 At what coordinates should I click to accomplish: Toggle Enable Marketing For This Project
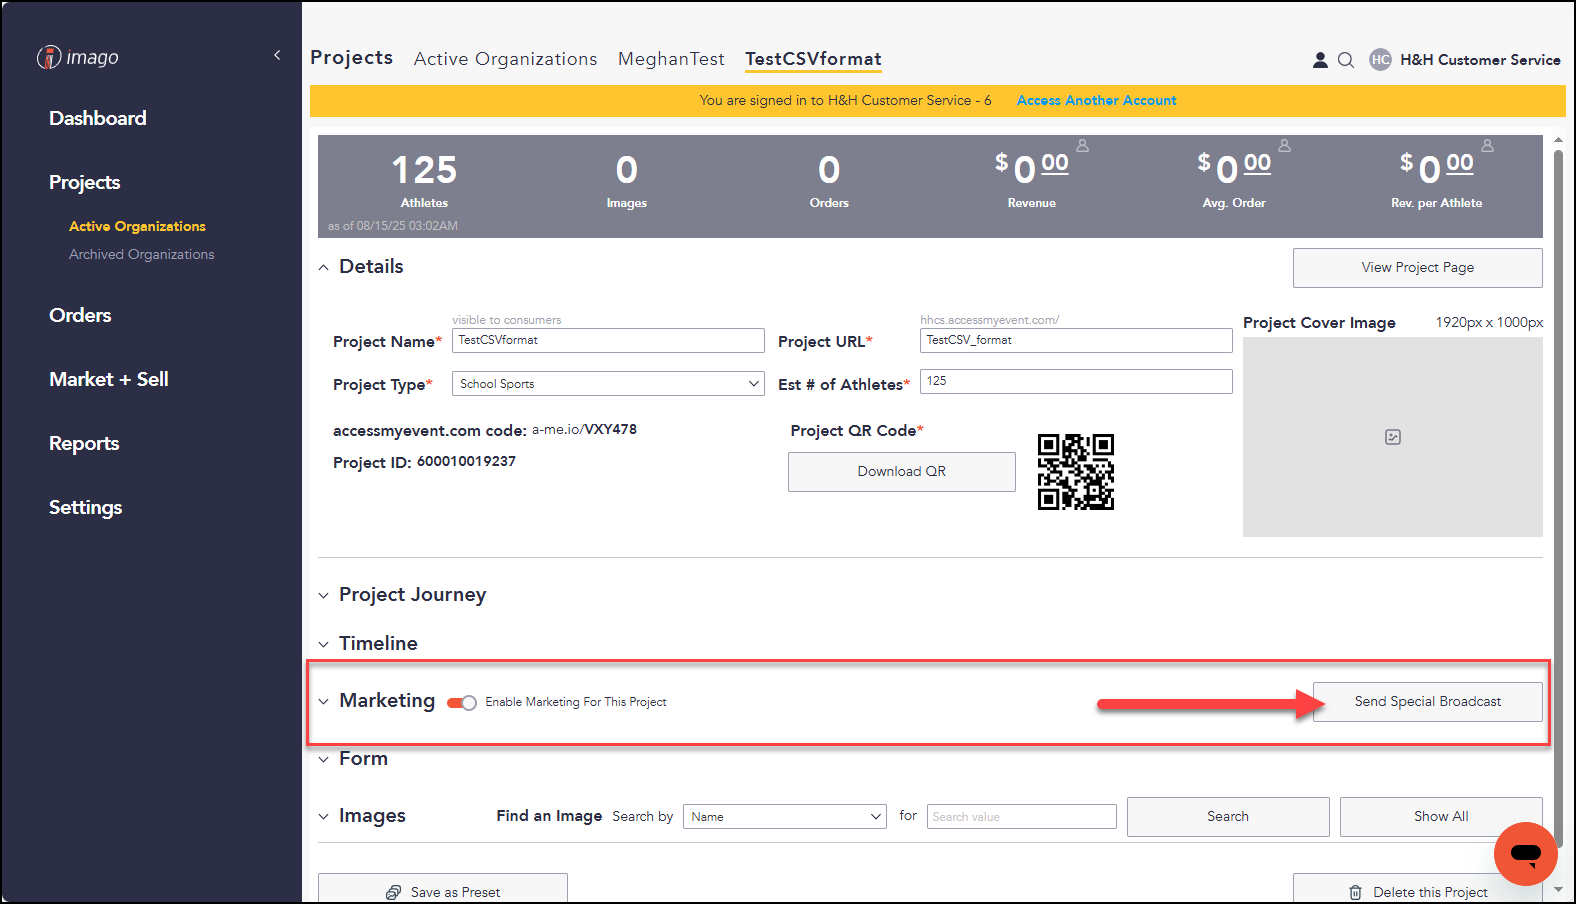462,702
